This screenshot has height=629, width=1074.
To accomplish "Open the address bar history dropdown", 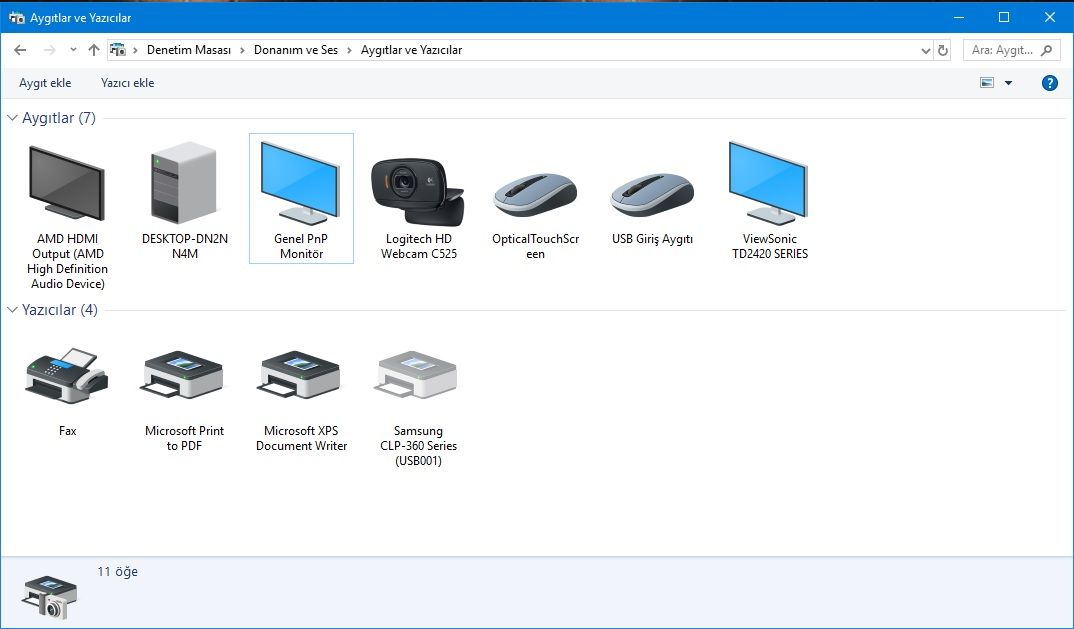I will (925, 50).
